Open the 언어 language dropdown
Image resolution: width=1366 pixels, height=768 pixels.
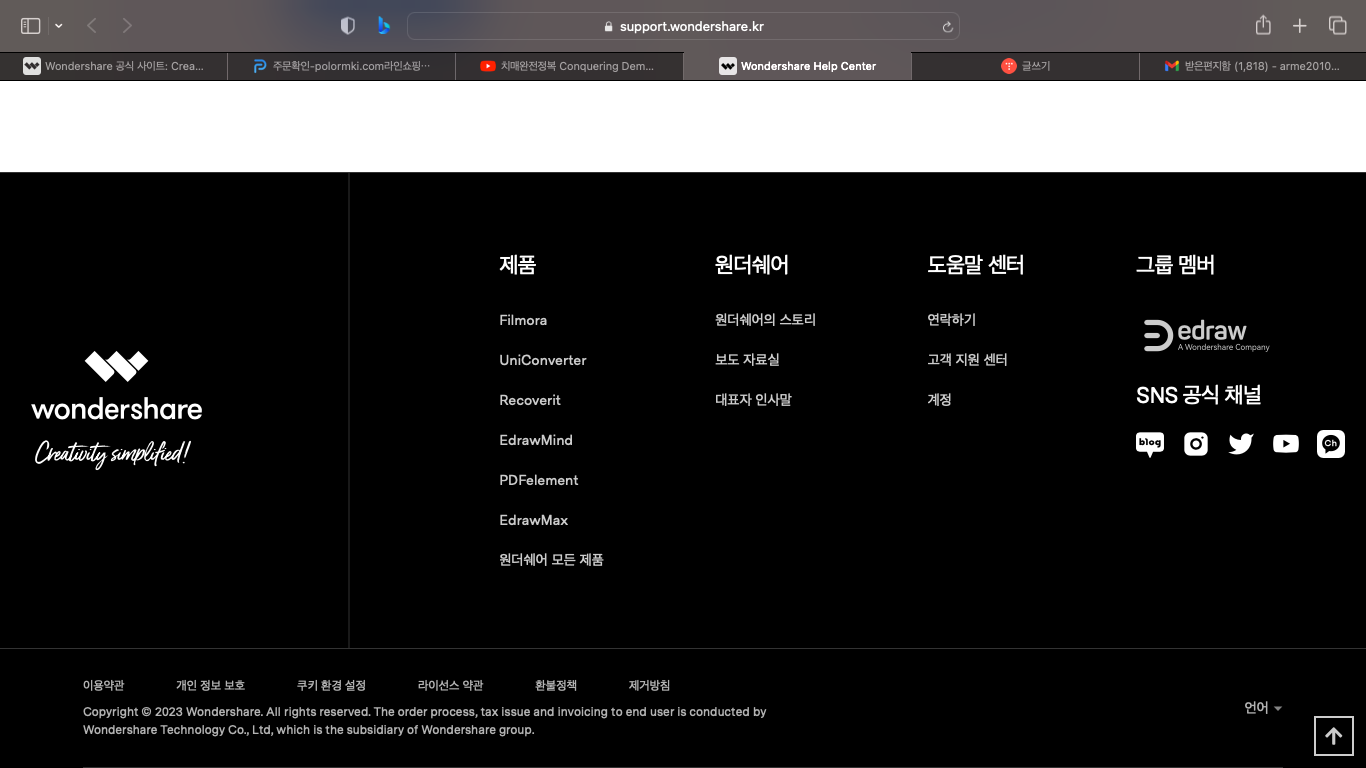[1263, 708]
